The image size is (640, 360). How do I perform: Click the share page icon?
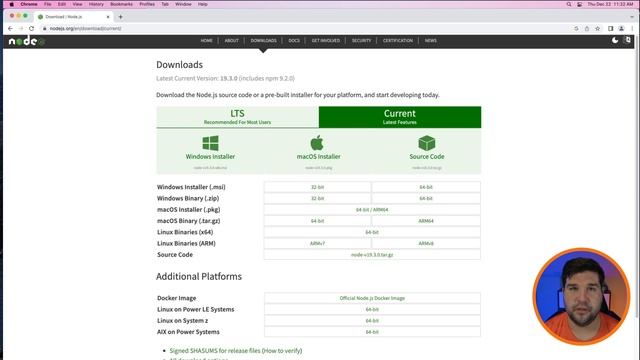click(x=587, y=29)
